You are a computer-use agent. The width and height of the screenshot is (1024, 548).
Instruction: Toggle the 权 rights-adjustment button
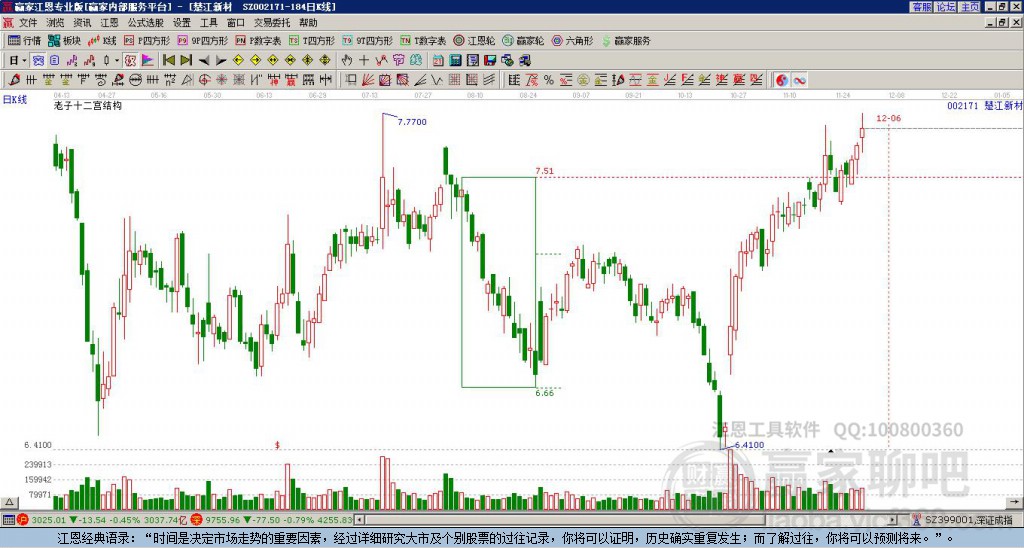pyautogui.click(x=130, y=61)
